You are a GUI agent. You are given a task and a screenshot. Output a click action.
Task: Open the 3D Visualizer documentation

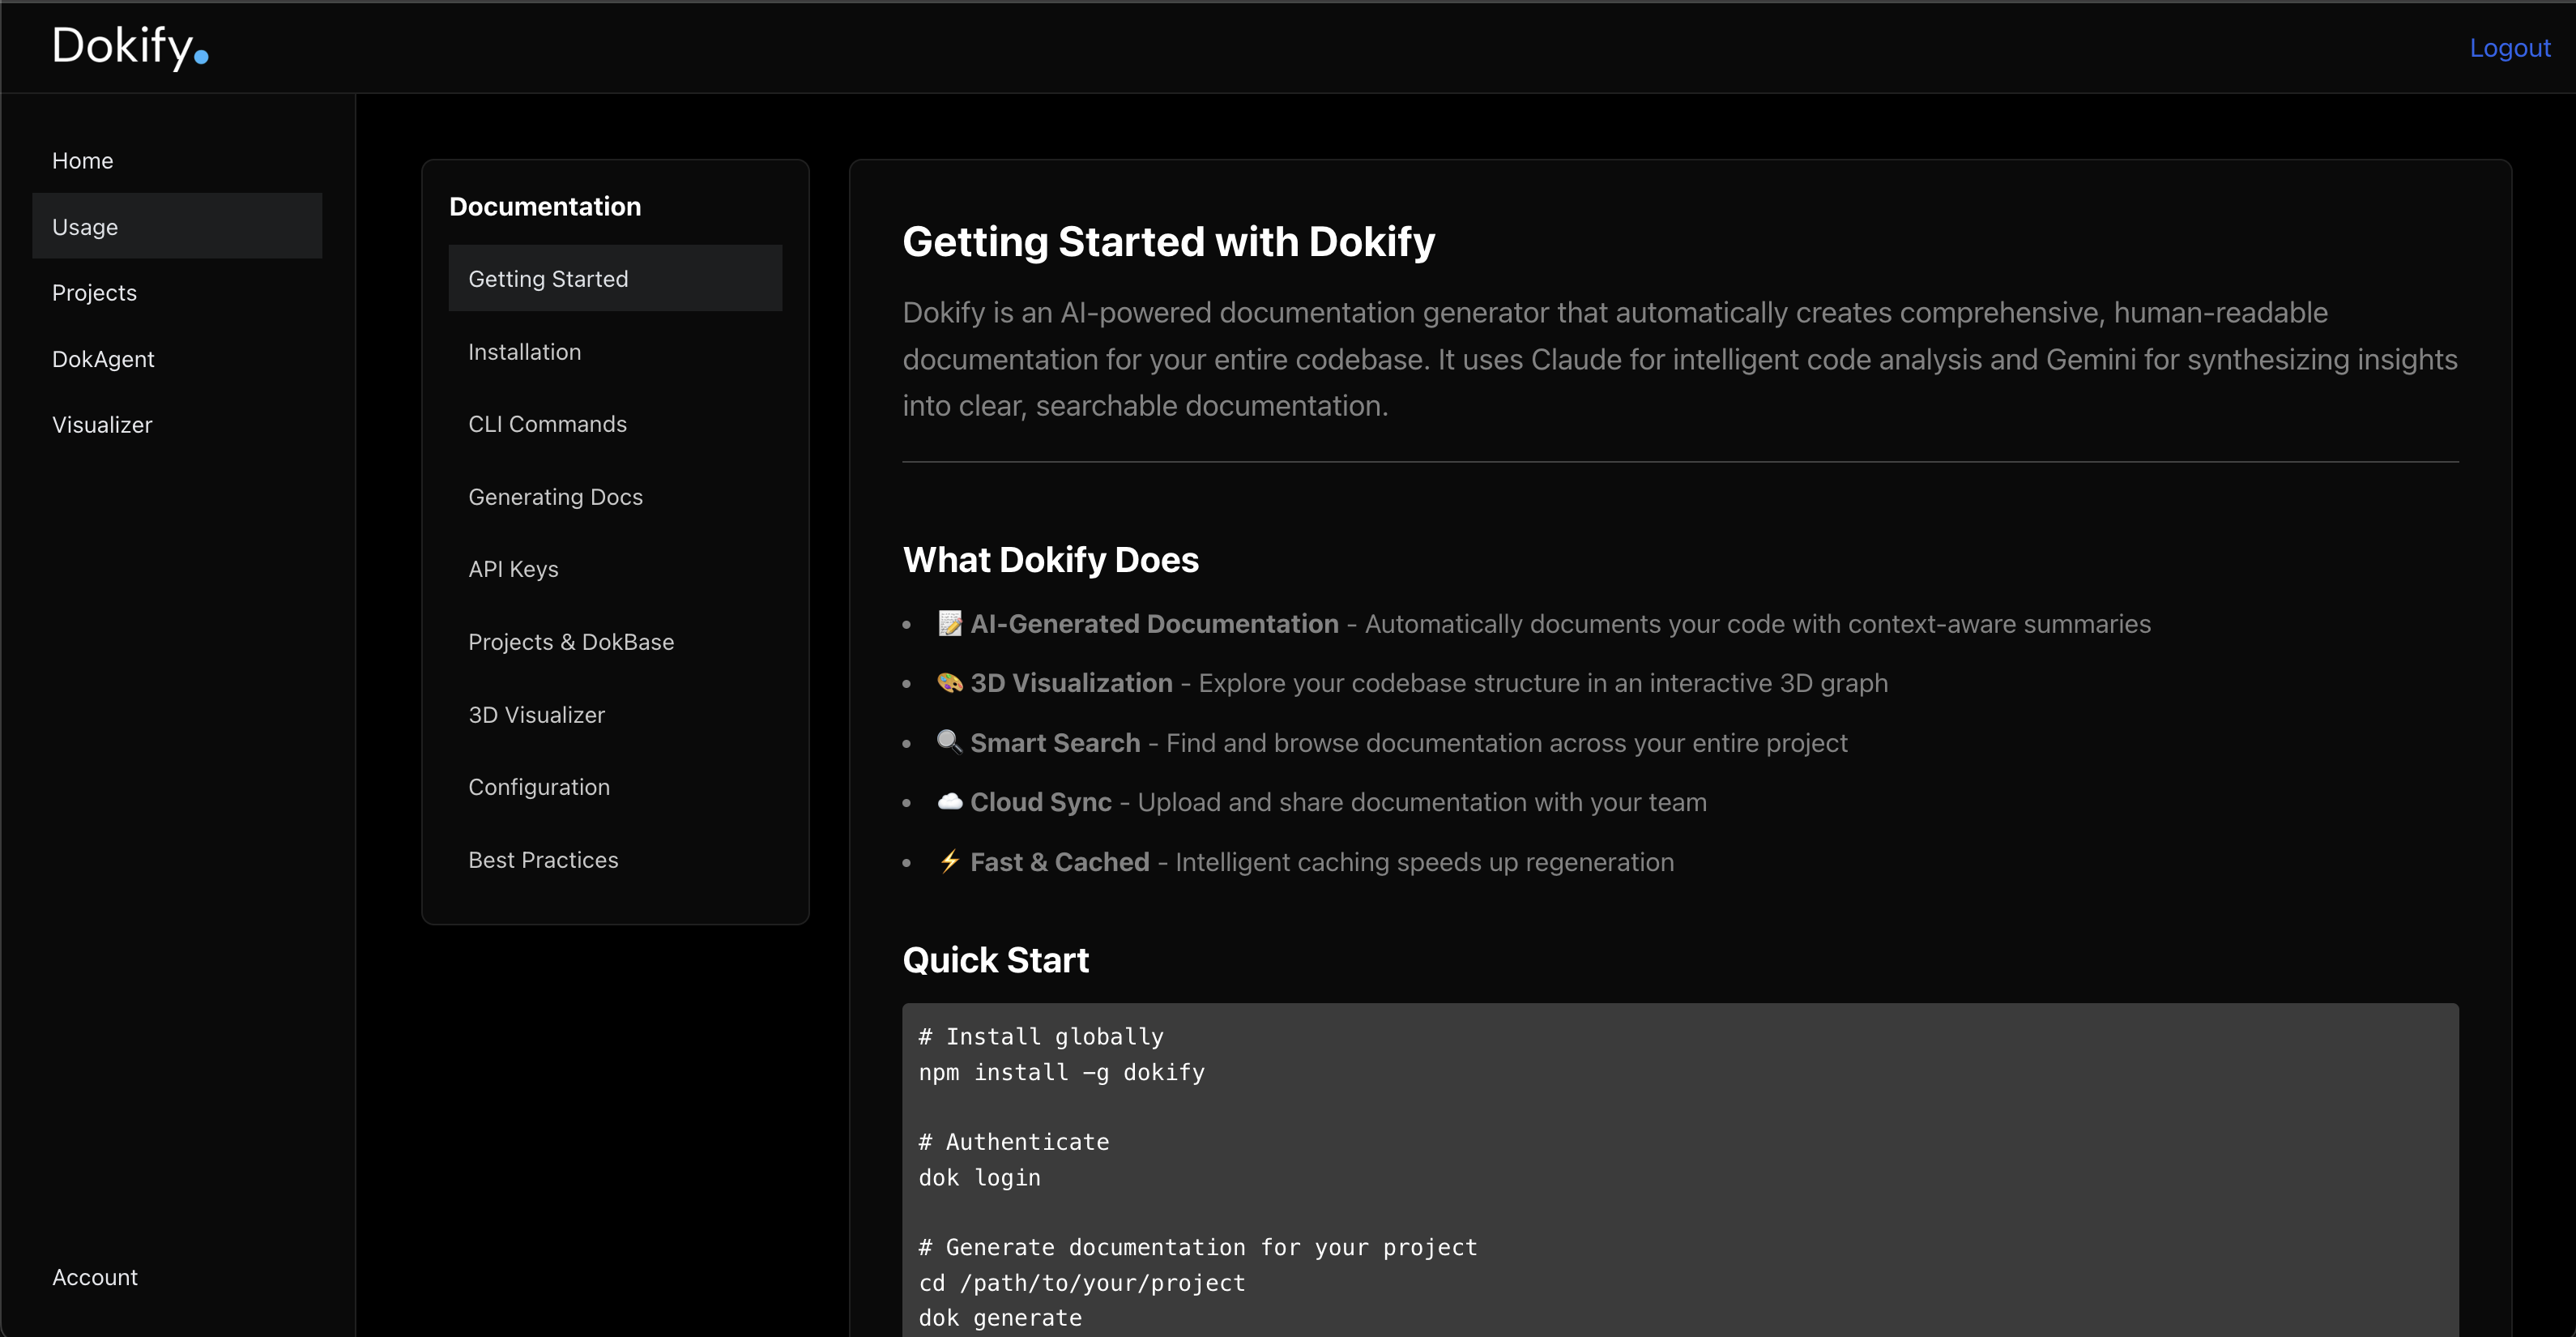pos(536,715)
